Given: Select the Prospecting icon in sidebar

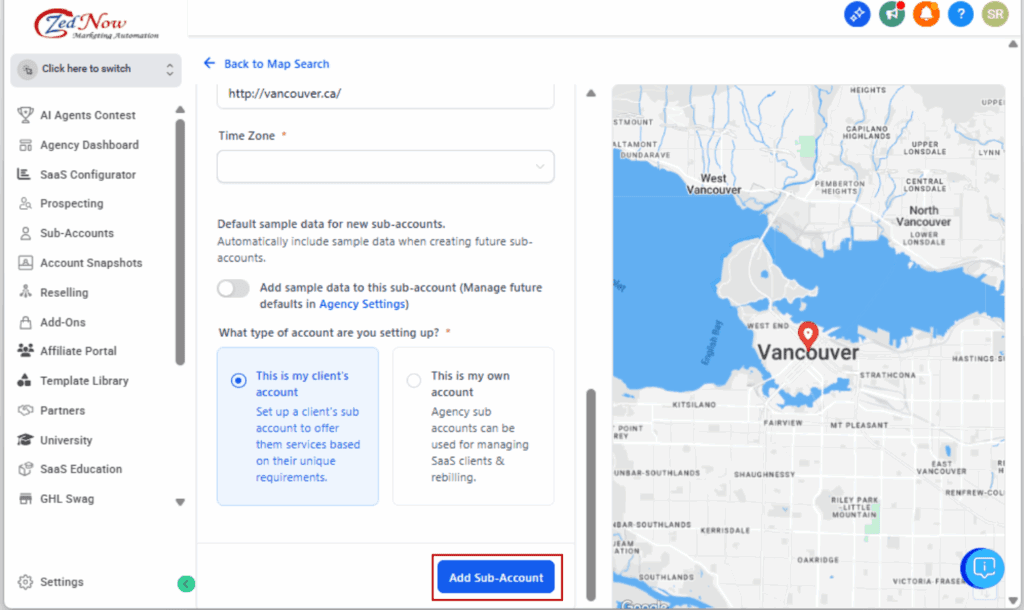Looking at the screenshot, I should pos(25,203).
